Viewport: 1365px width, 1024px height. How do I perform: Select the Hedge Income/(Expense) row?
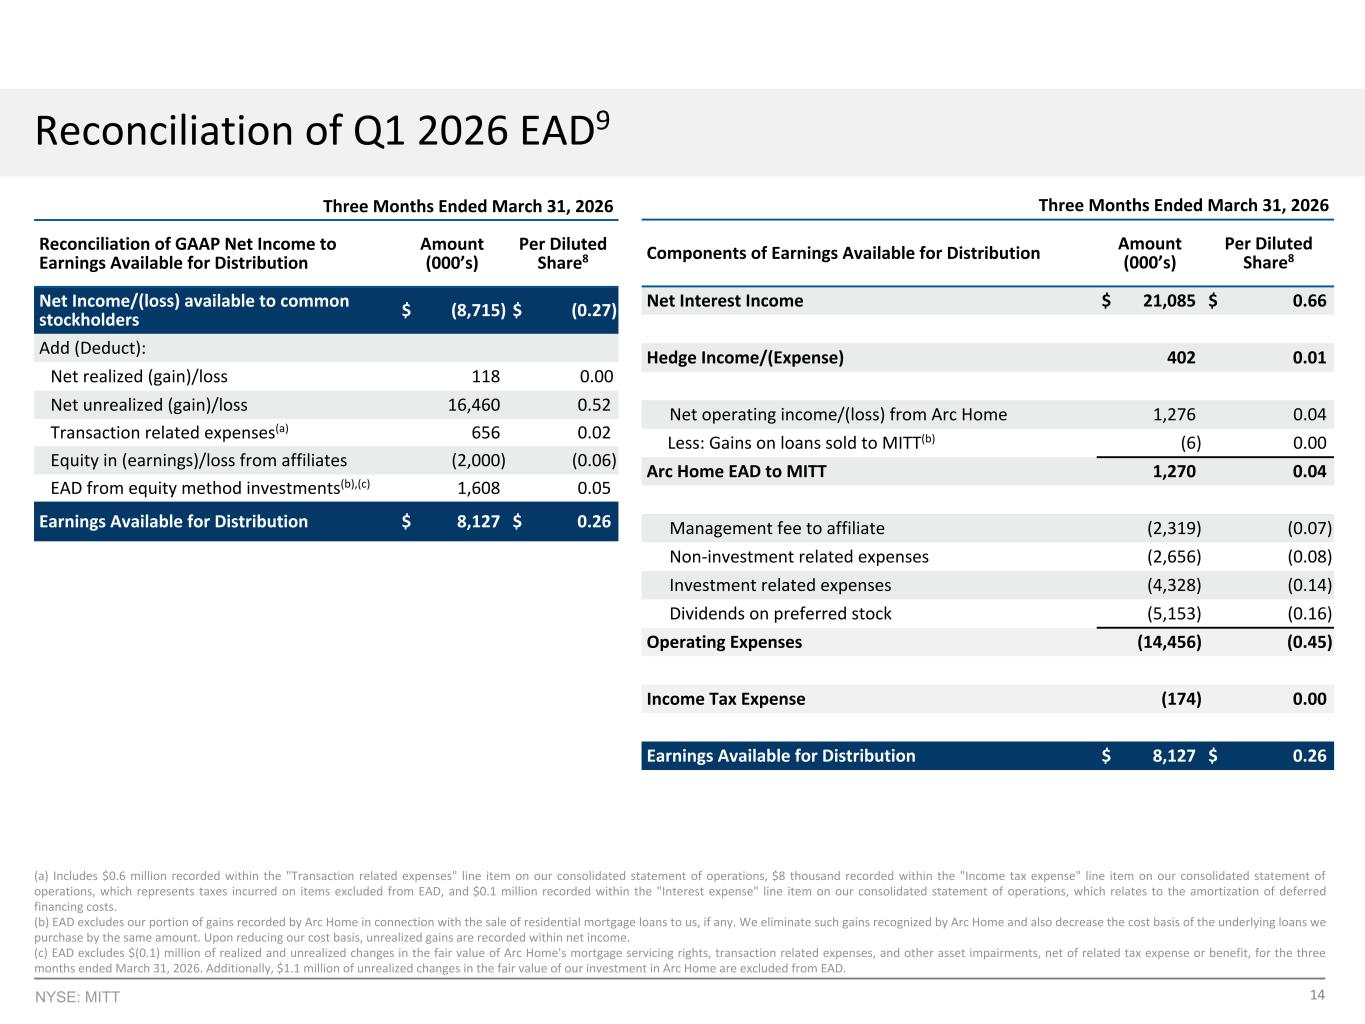point(987,358)
